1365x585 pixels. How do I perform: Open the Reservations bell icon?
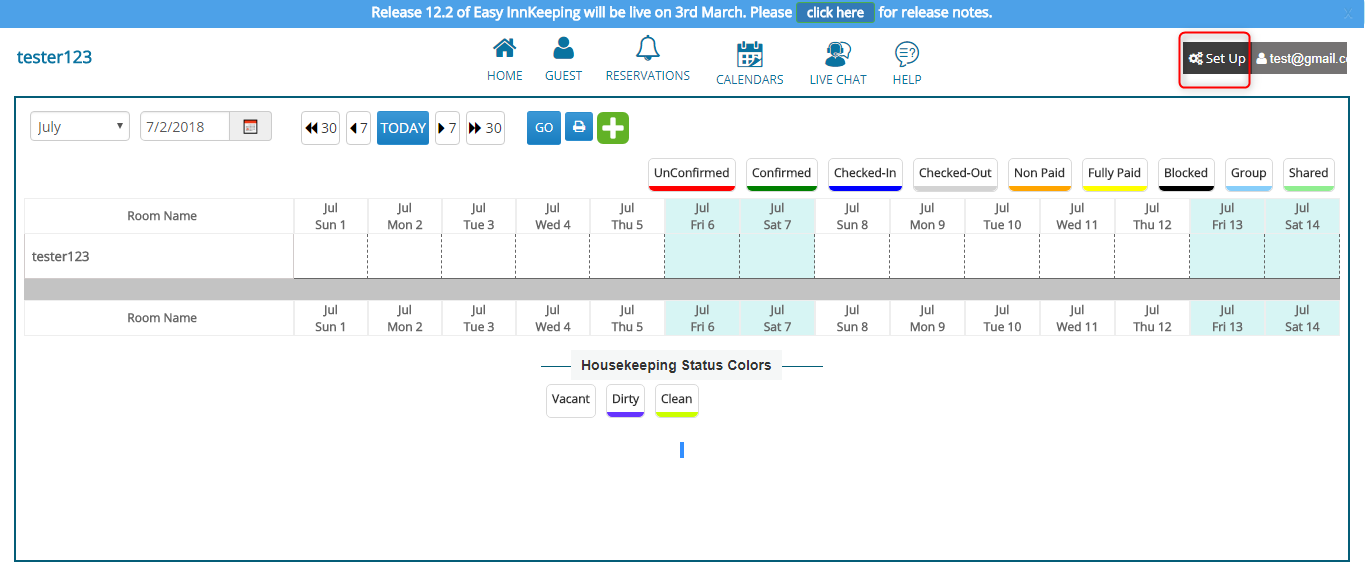coord(647,49)
